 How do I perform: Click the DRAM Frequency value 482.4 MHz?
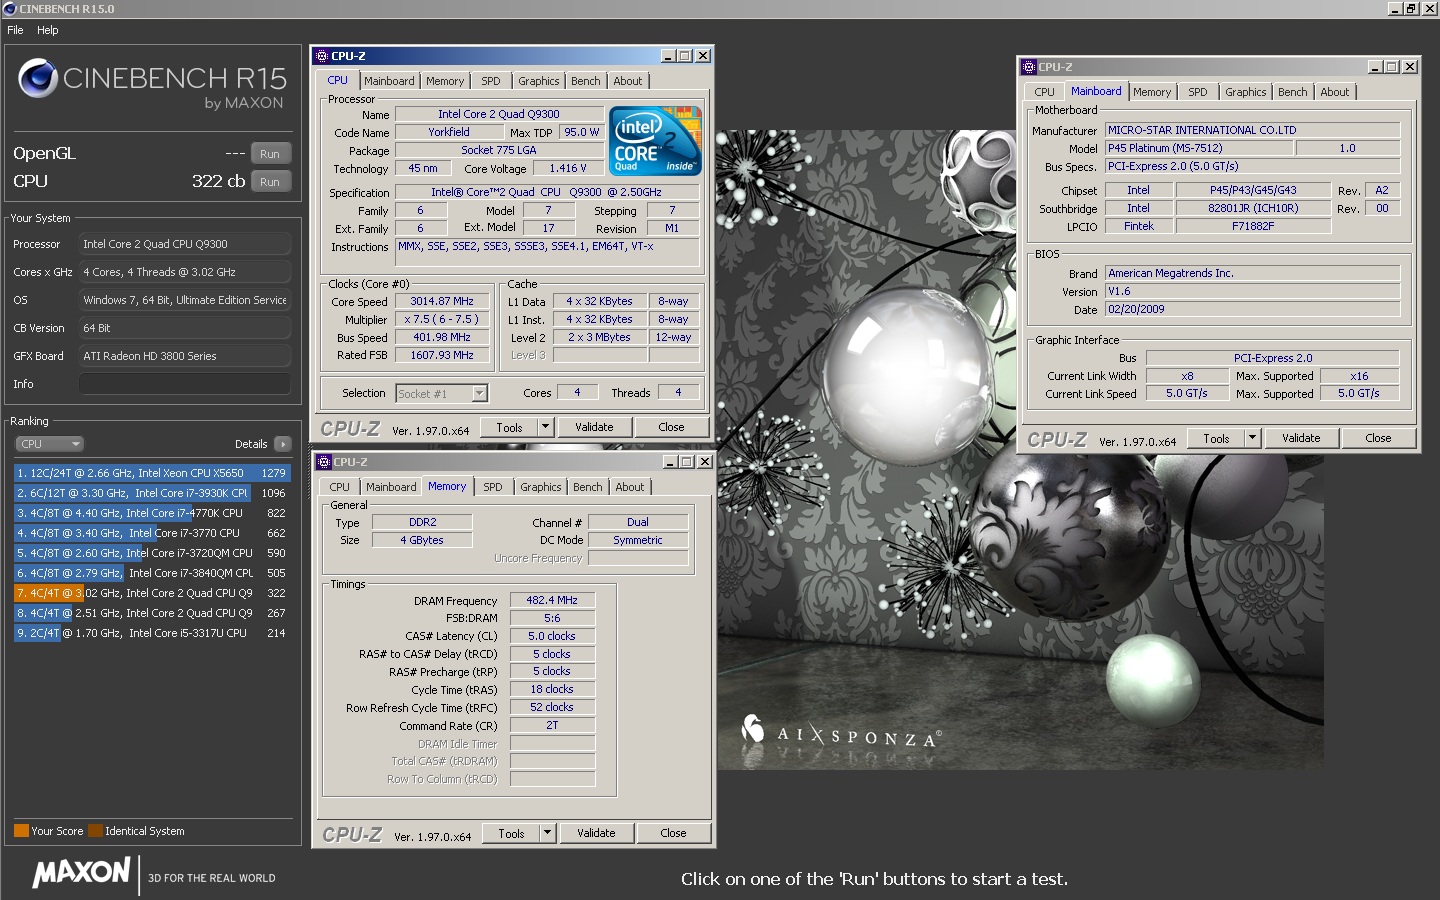(552, 601)
